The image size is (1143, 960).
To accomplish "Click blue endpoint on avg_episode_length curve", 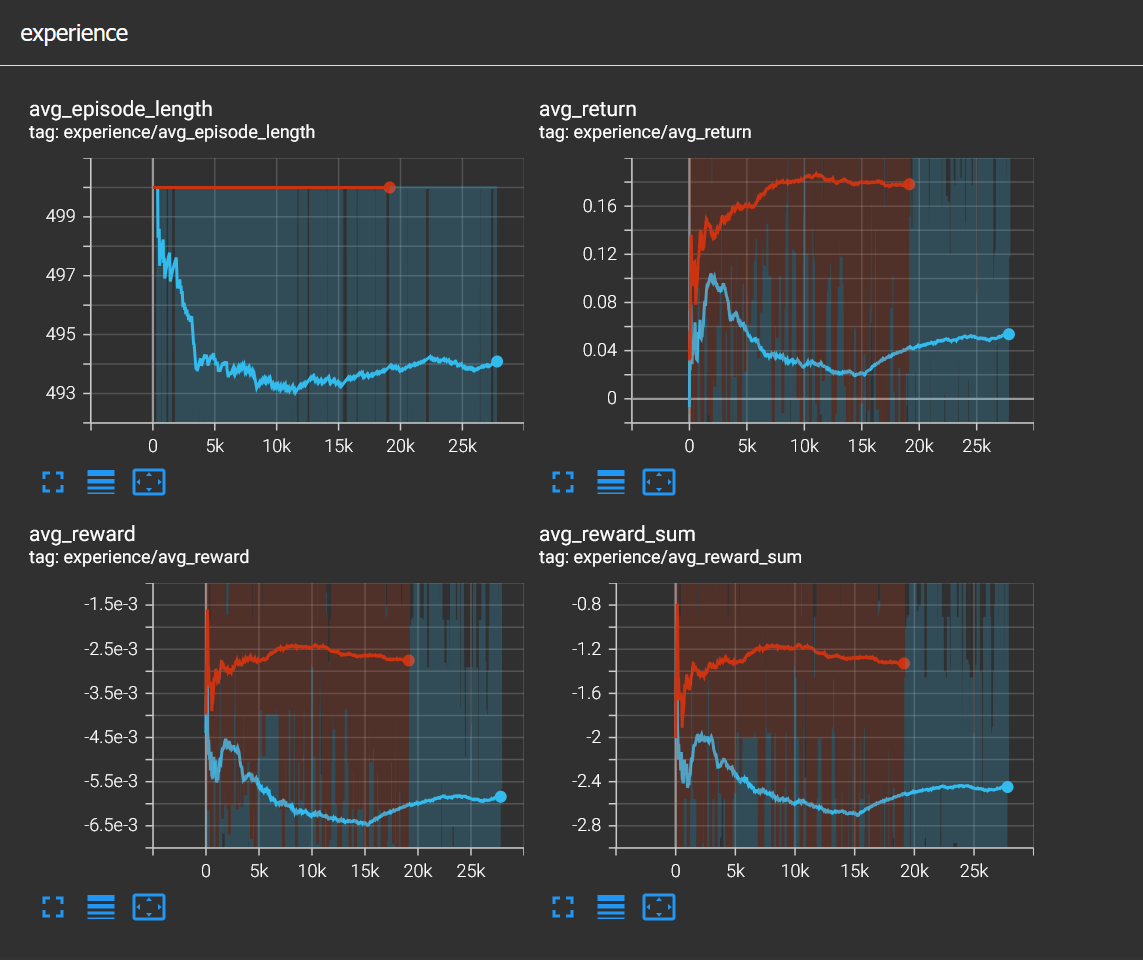I will click(497, 362).
